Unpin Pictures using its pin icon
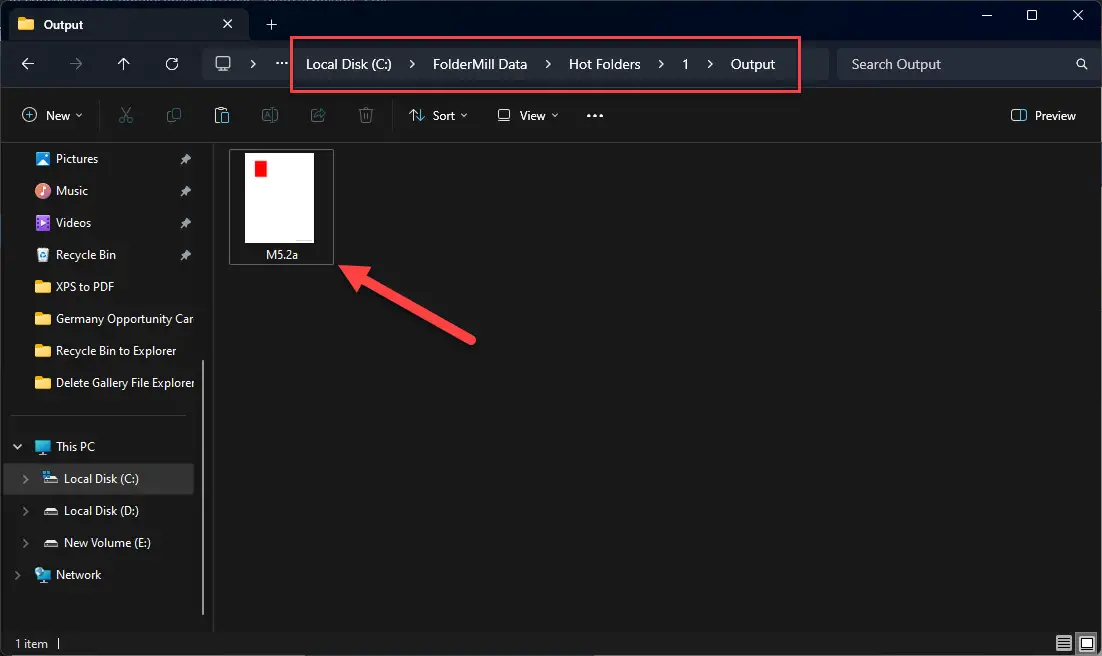This screenshot has width=1102, height=656. coord(186,159)
